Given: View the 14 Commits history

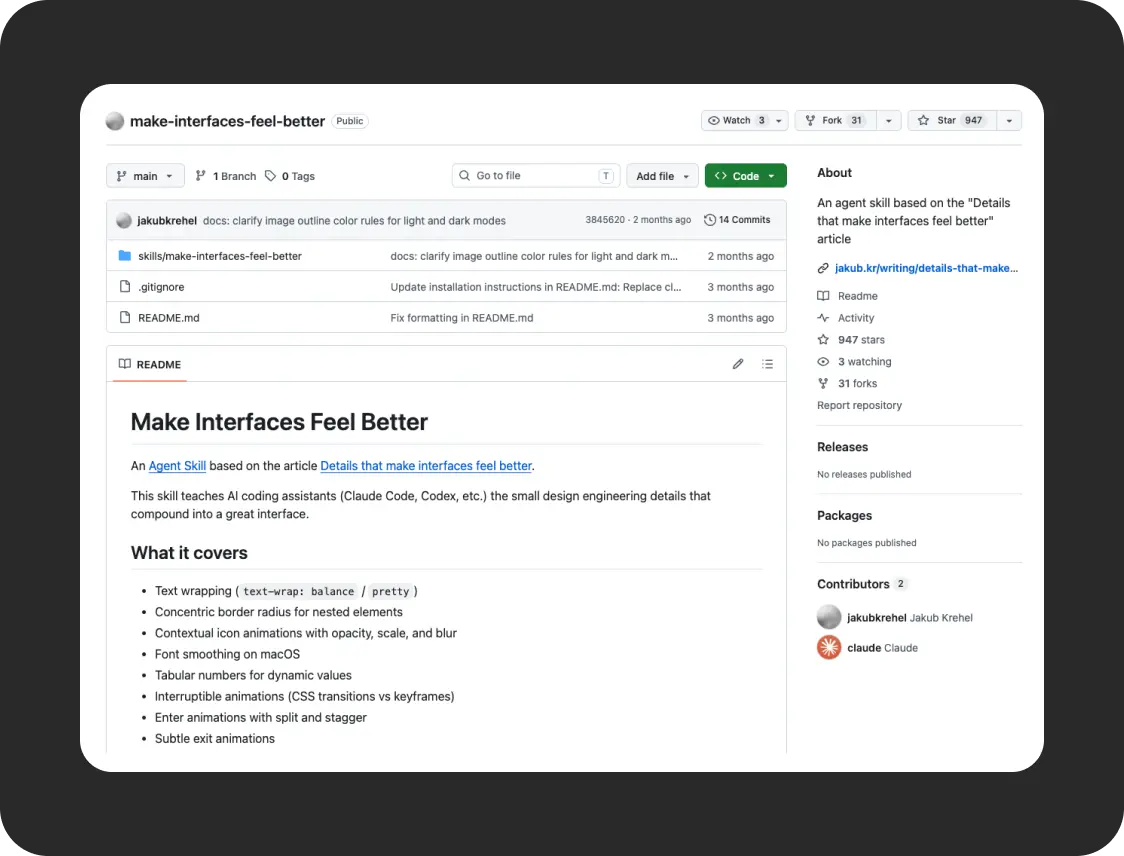Looking at the screenshot, I should tap(737, 219).
